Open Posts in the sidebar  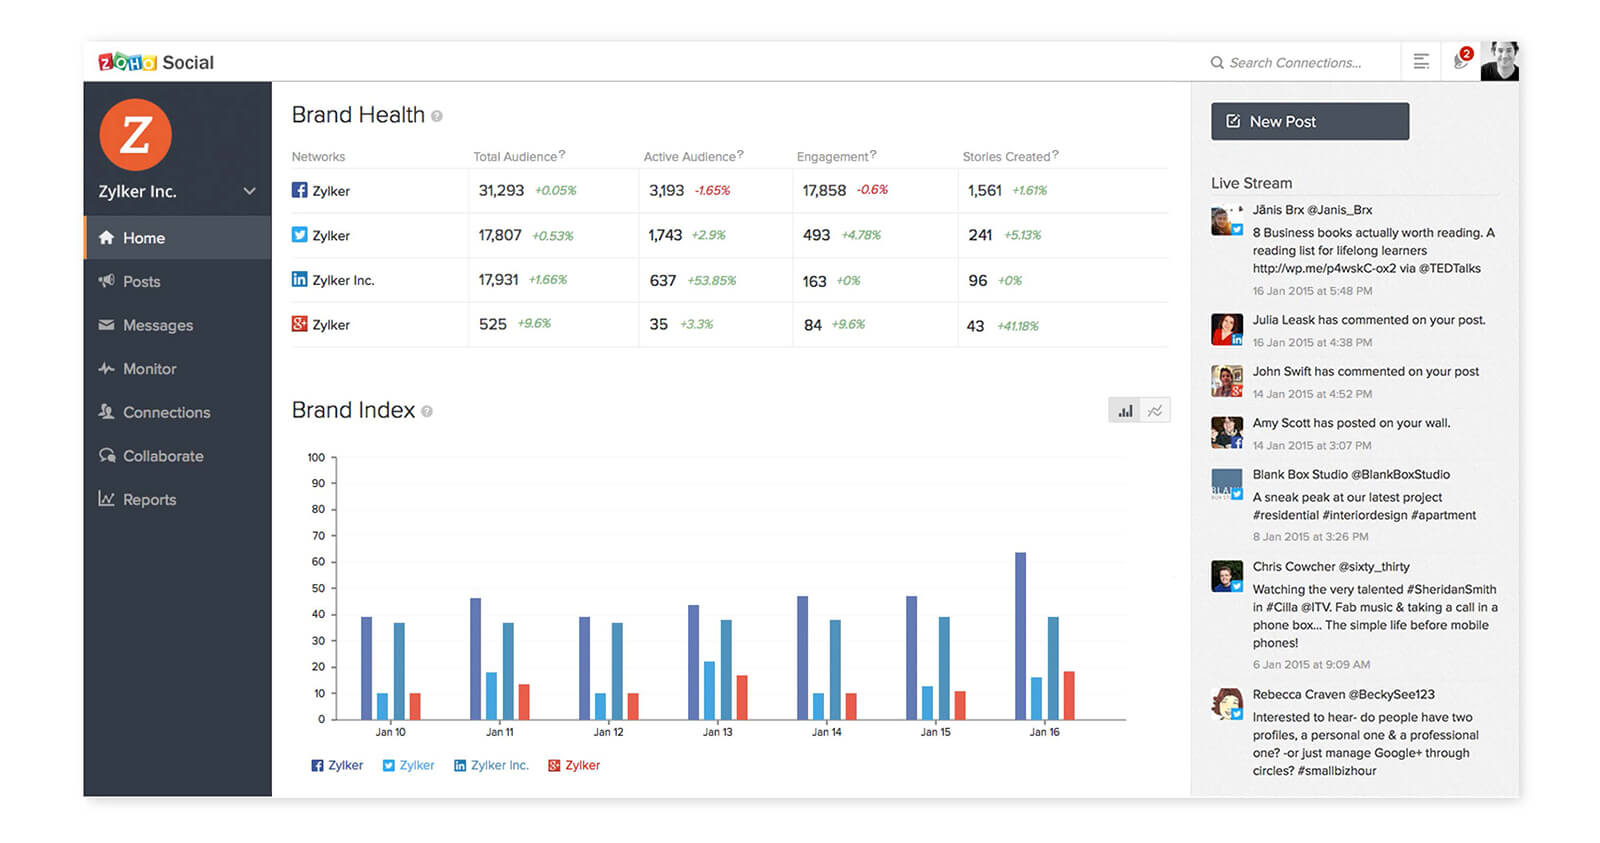pyautogui.click(x=141, y=282)
